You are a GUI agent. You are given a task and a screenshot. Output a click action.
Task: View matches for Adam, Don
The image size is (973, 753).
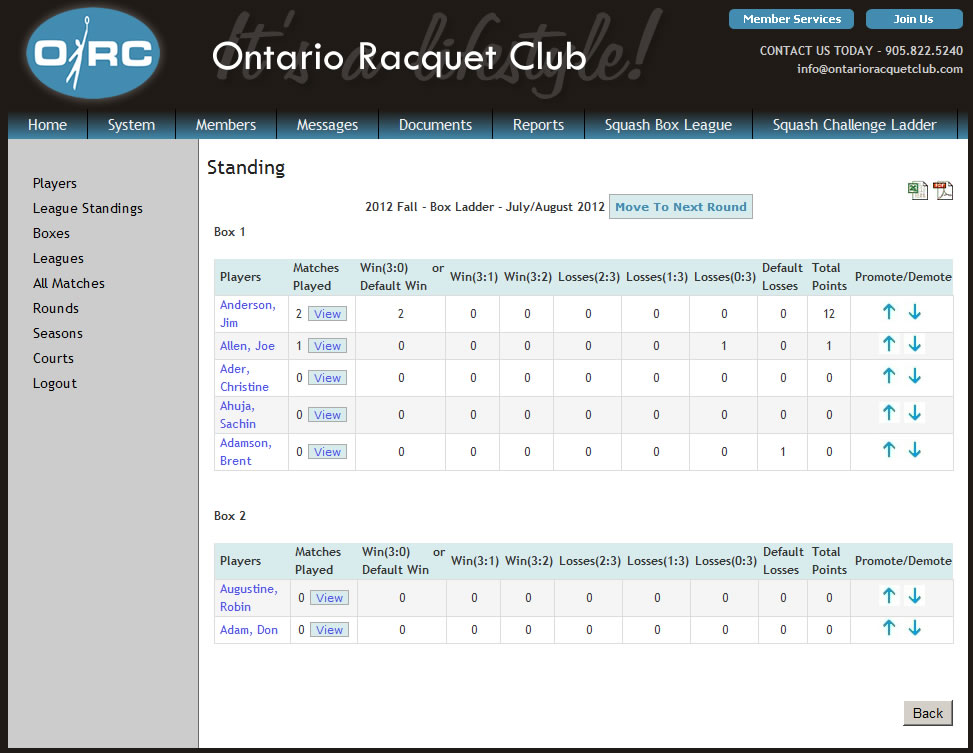329,630
